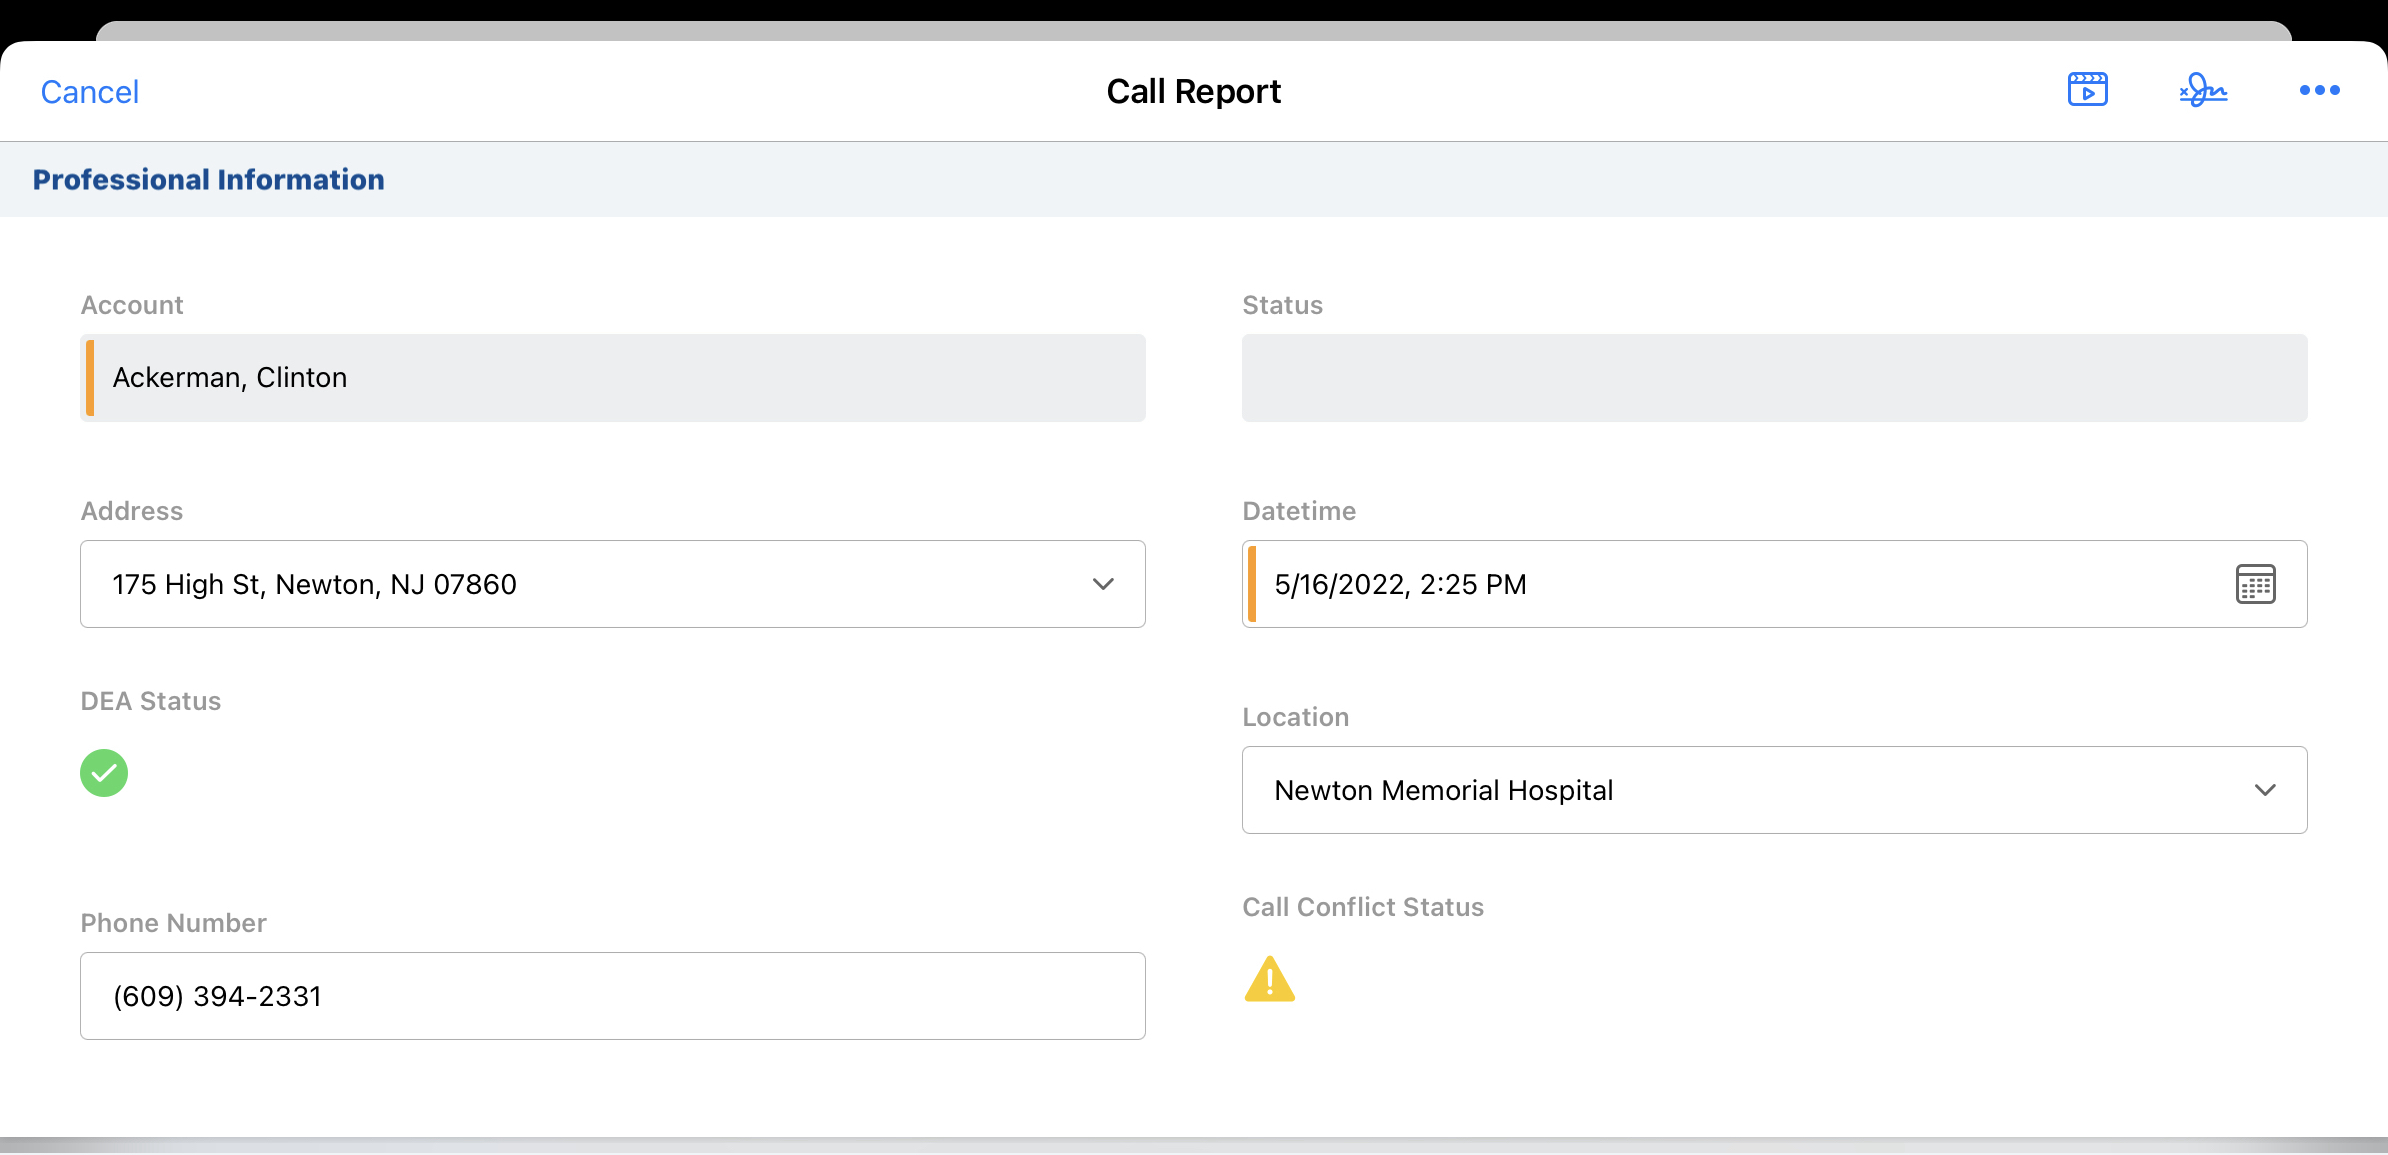Tap the Cancel button

(x=89, y=92)
